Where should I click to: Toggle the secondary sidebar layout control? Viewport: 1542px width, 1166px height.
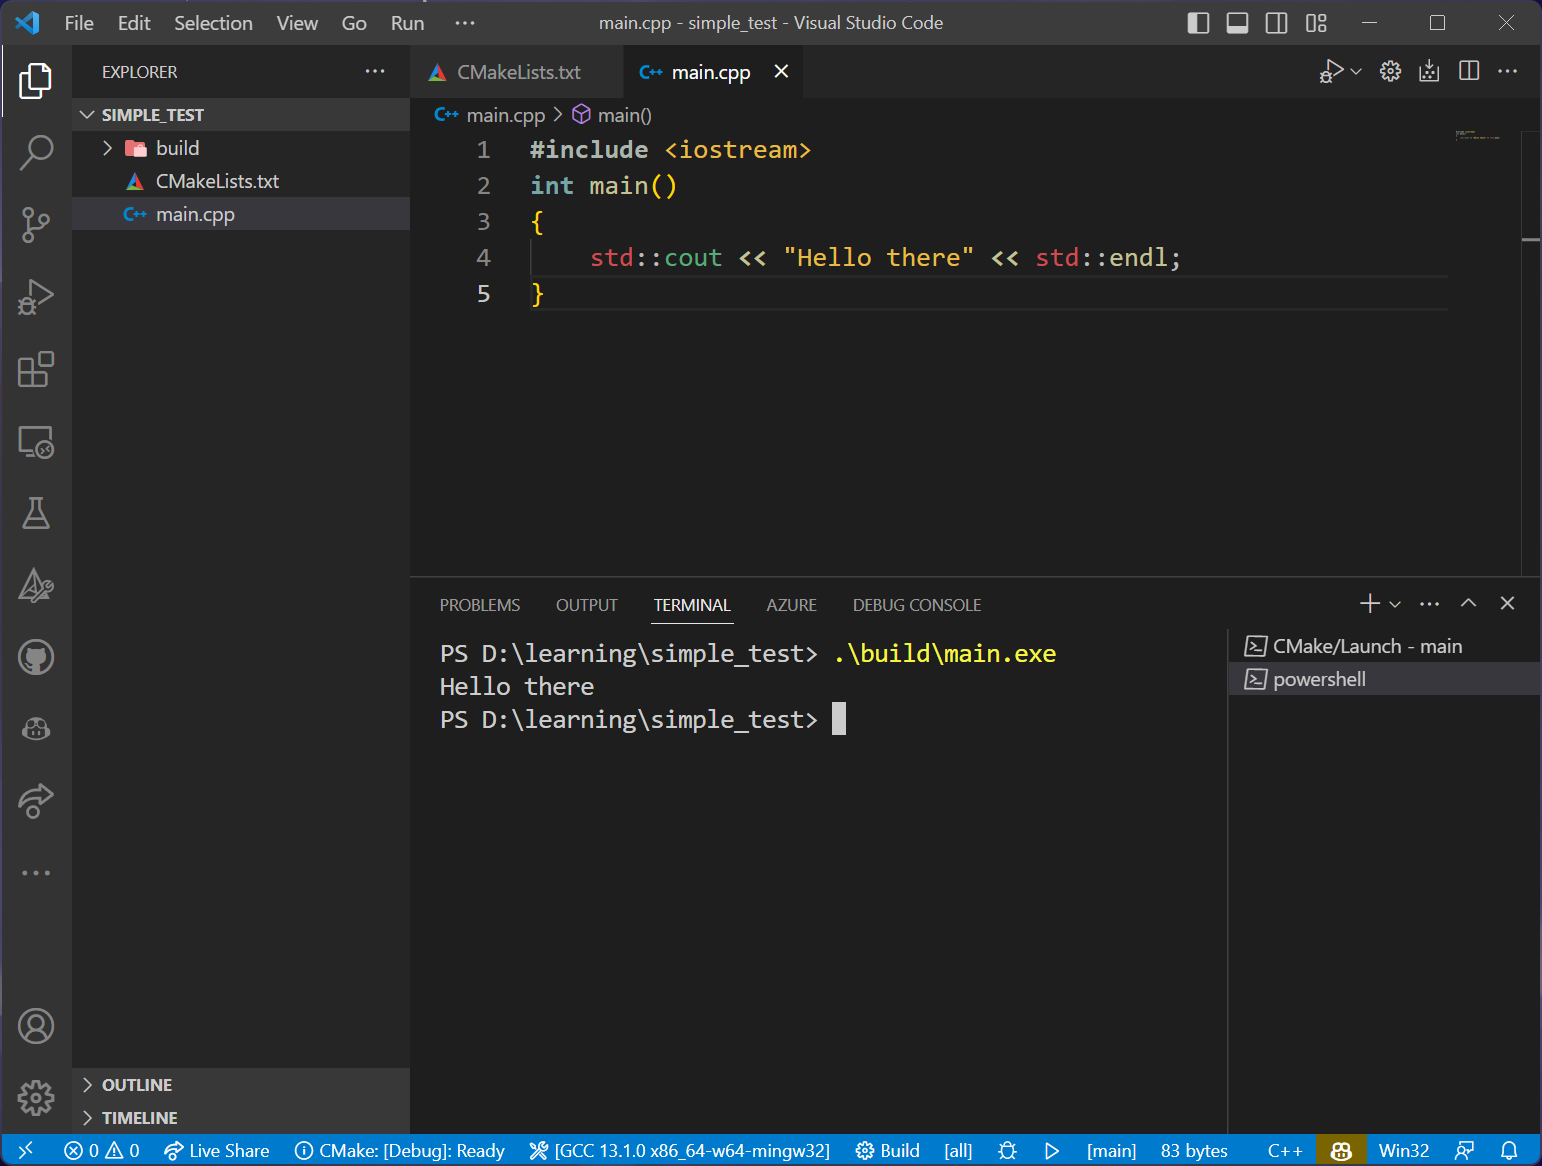(1276, 22)
